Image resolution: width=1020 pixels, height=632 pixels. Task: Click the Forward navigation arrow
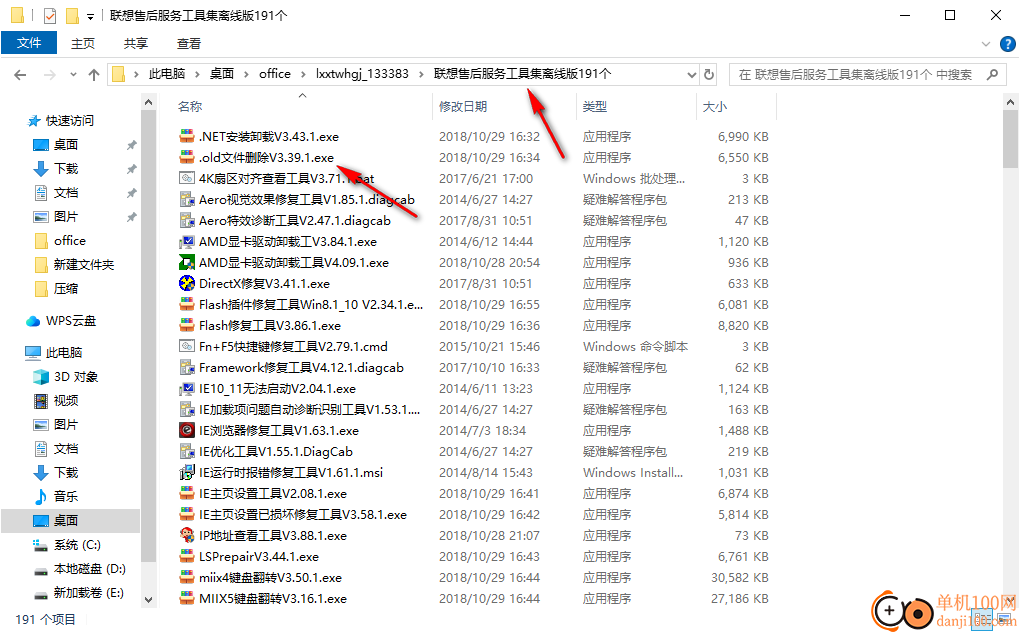click(x=49, y=75)
